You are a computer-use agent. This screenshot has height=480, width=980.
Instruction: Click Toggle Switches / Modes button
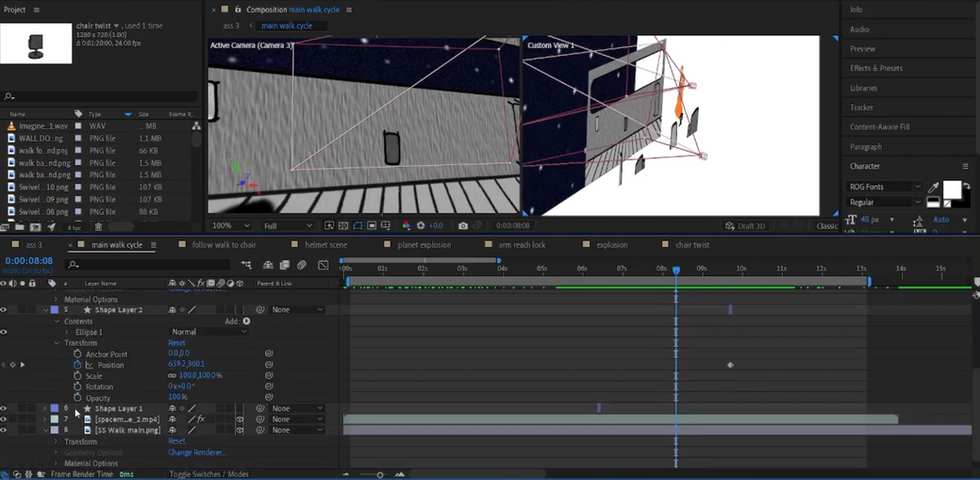click(x=209, y=474)
